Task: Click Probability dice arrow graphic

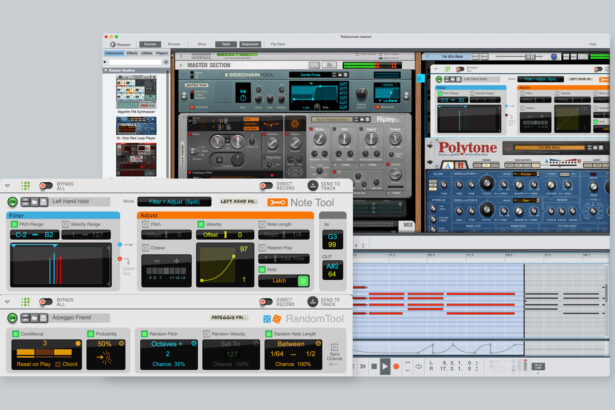Action: coord(104,357)
